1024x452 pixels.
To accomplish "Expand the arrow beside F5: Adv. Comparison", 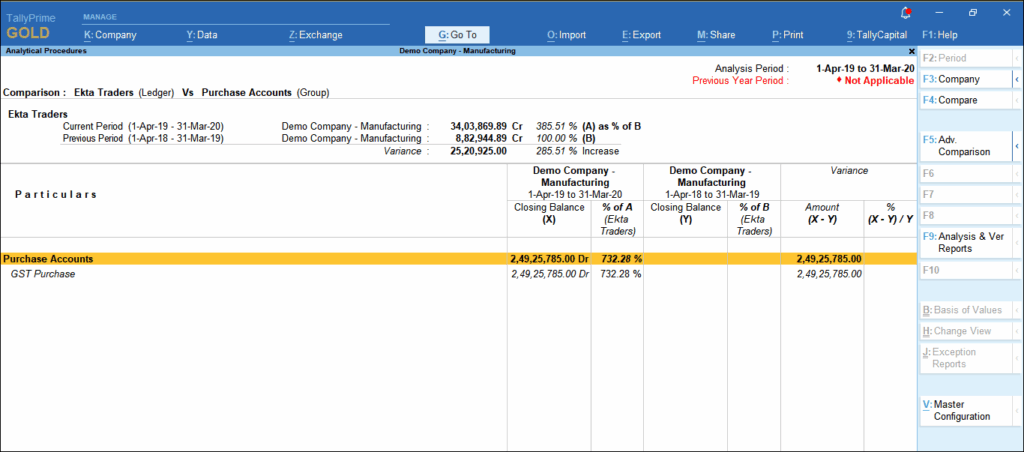I will 1017,146.
